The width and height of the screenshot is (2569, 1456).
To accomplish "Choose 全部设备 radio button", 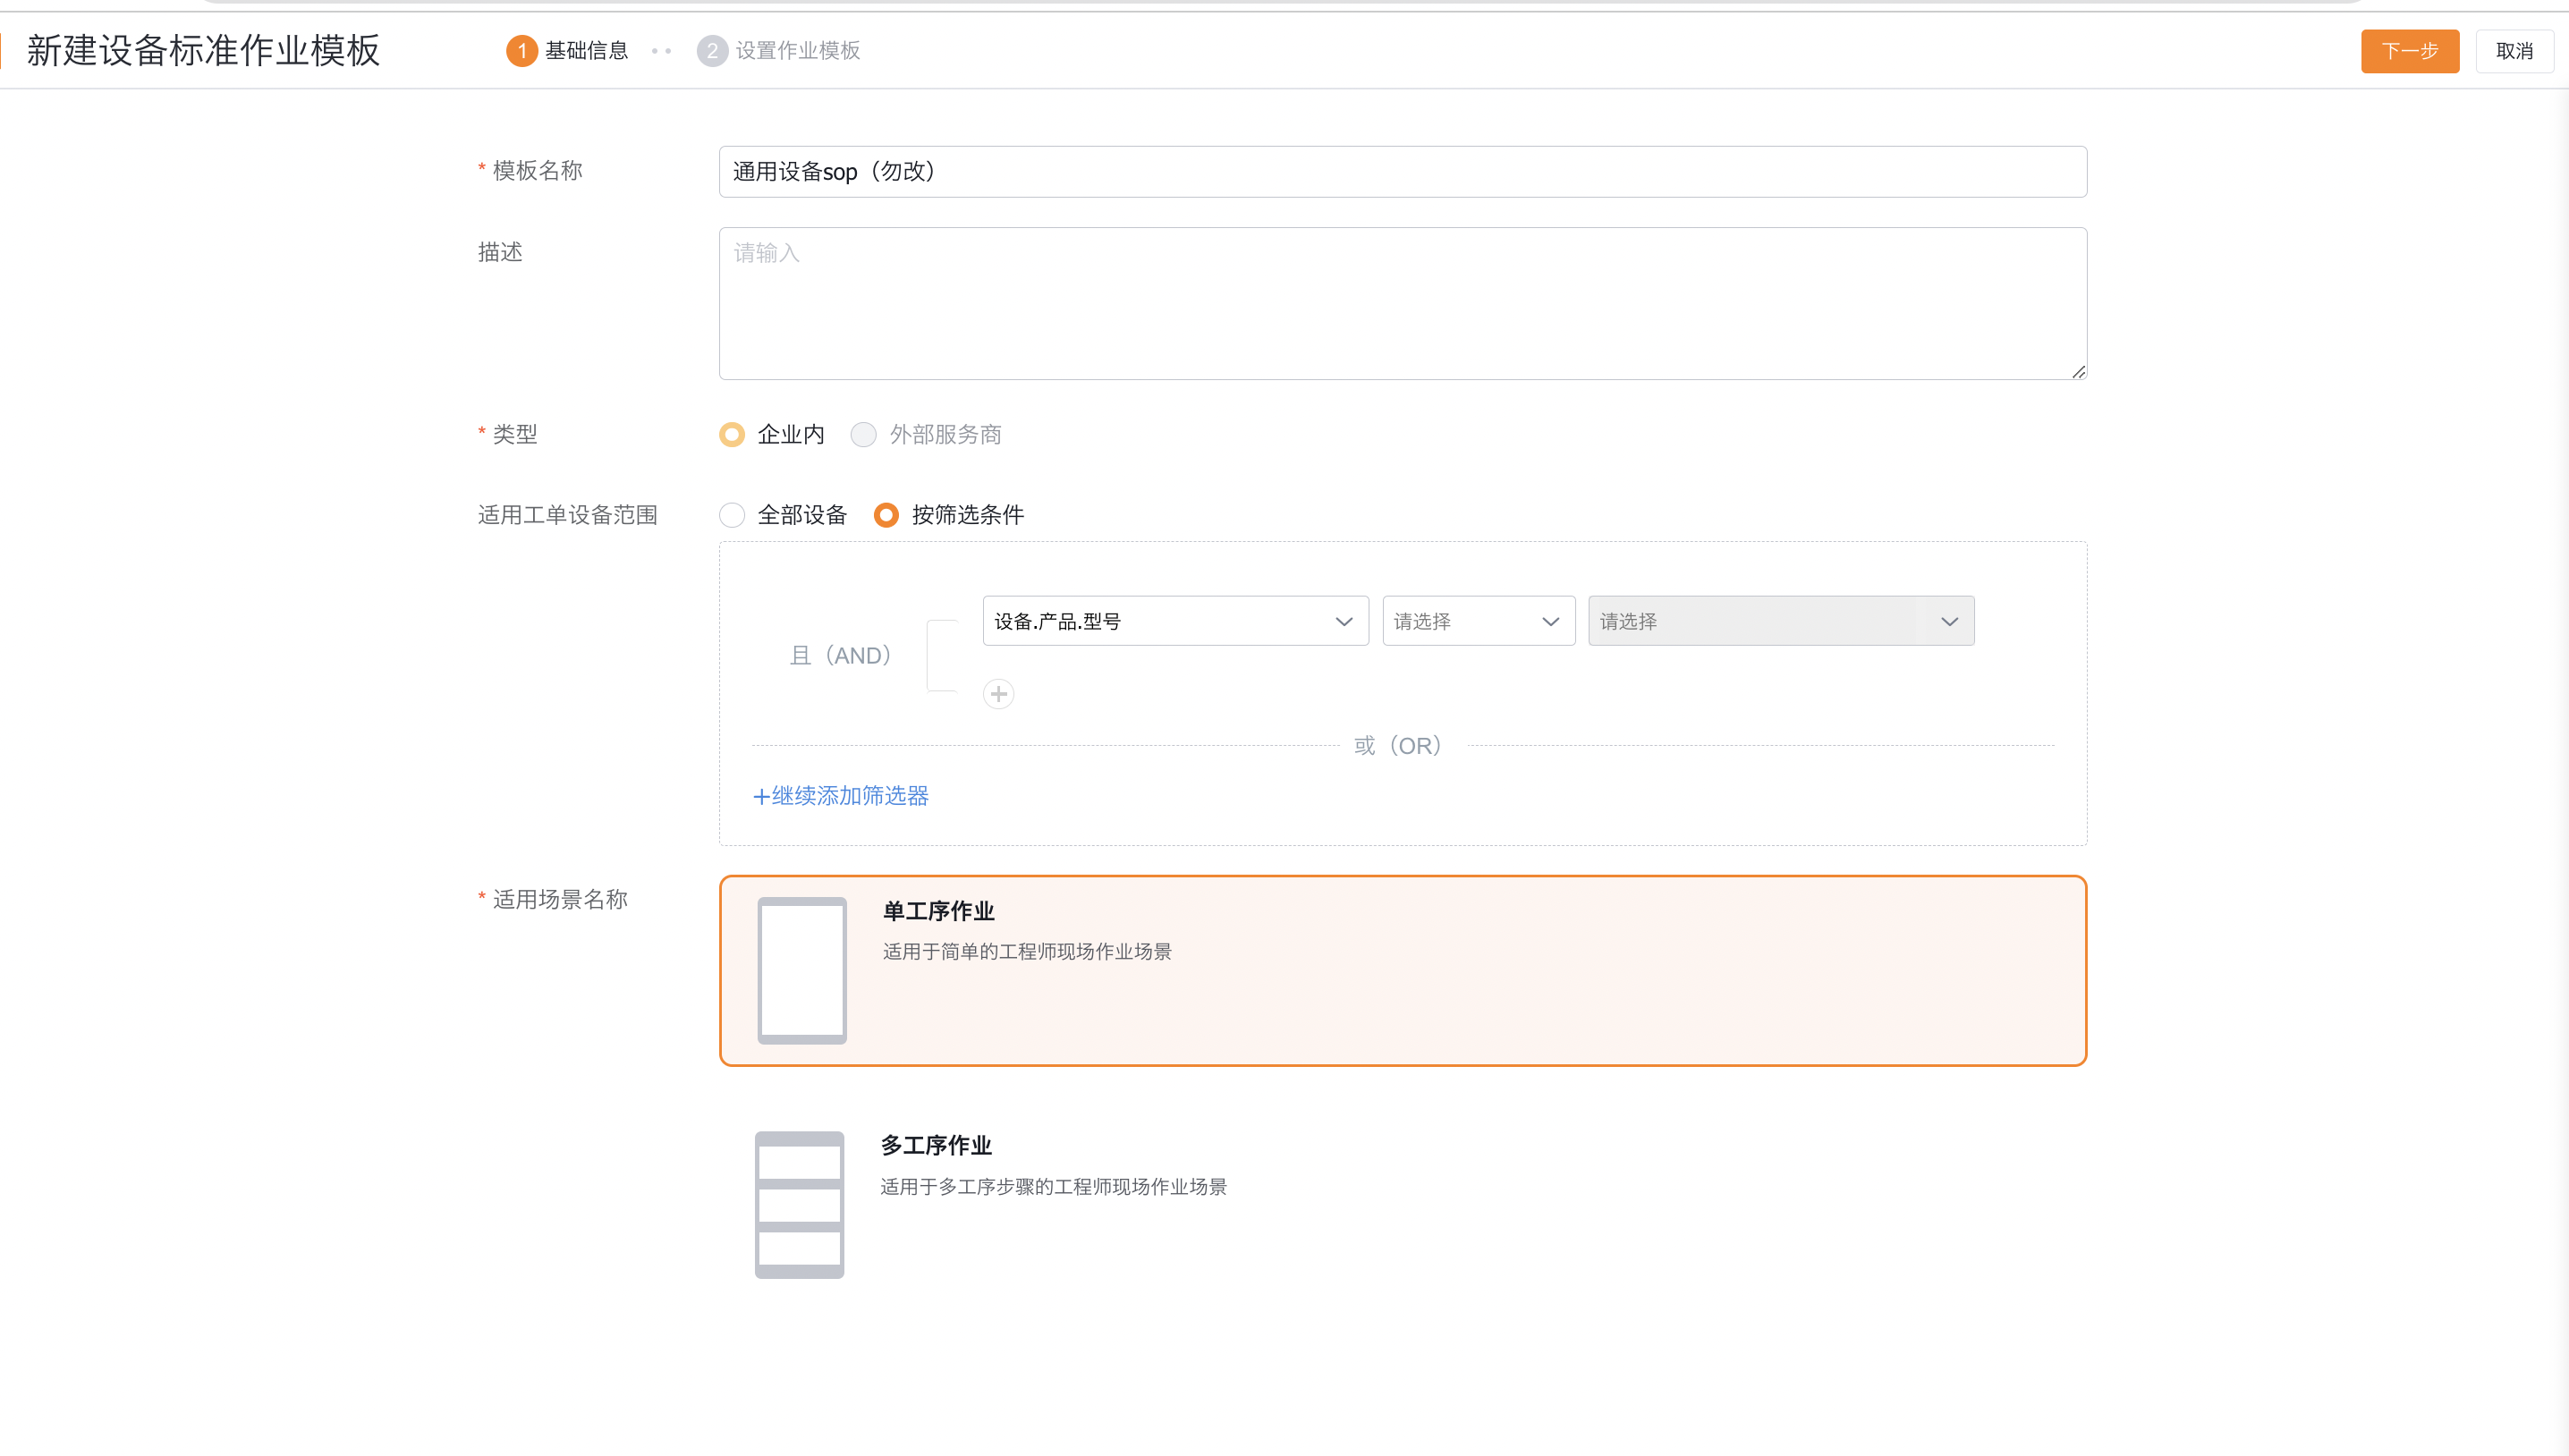I will [732, 515].
